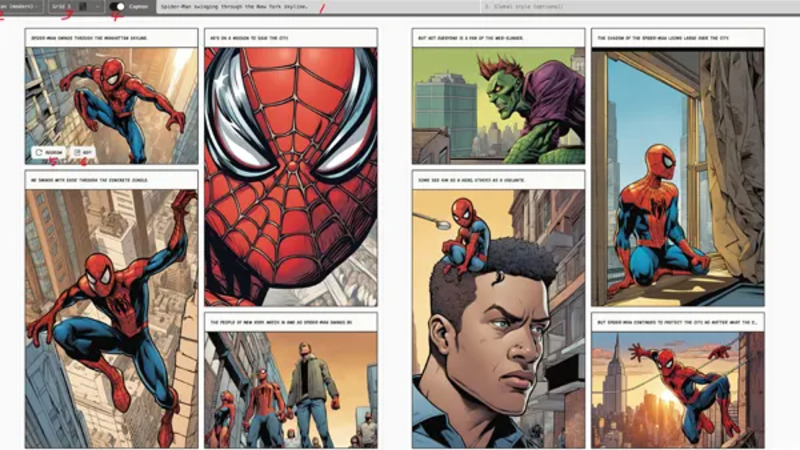Screen dimensions: 800x450
Task: Open the comic style dropdown showing Modern
Action: [x=20, y=7]
